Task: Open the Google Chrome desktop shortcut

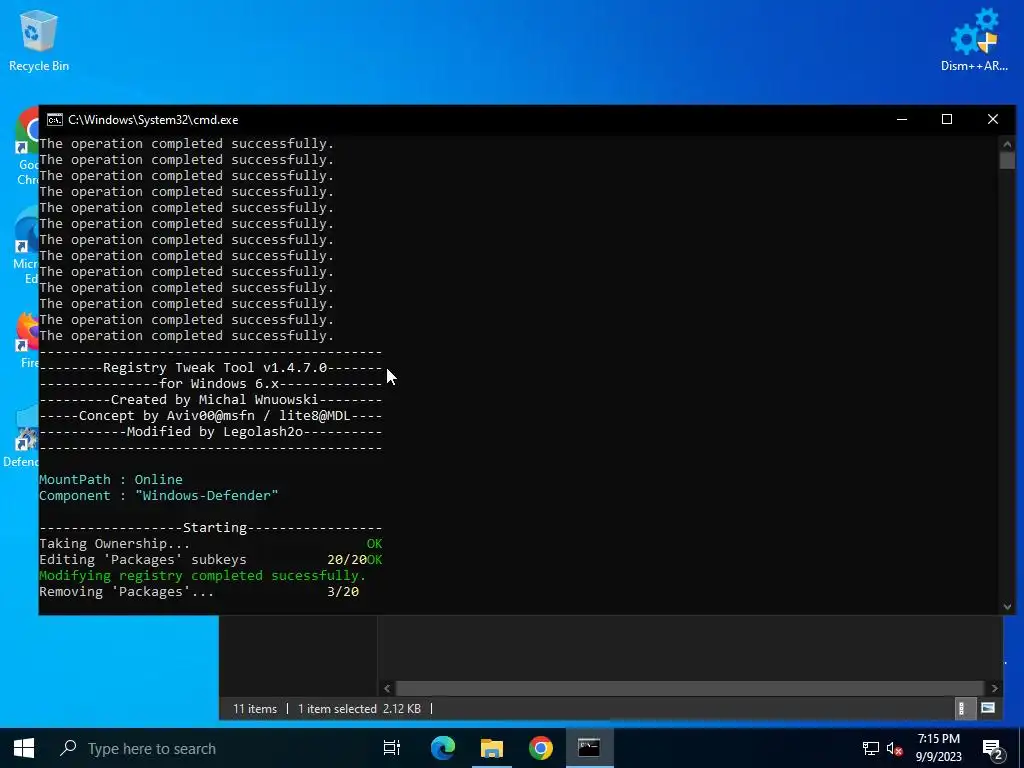Action: (x=27, y=146)
